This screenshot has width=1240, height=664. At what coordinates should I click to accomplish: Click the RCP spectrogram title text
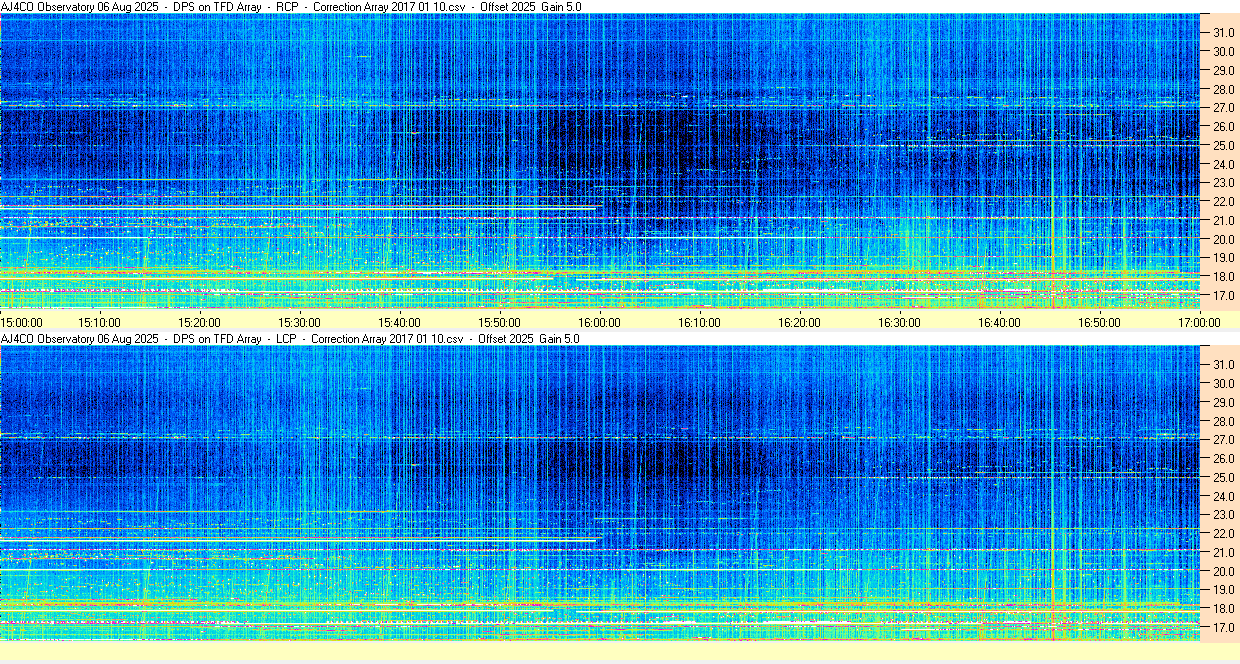pos(290,7)
